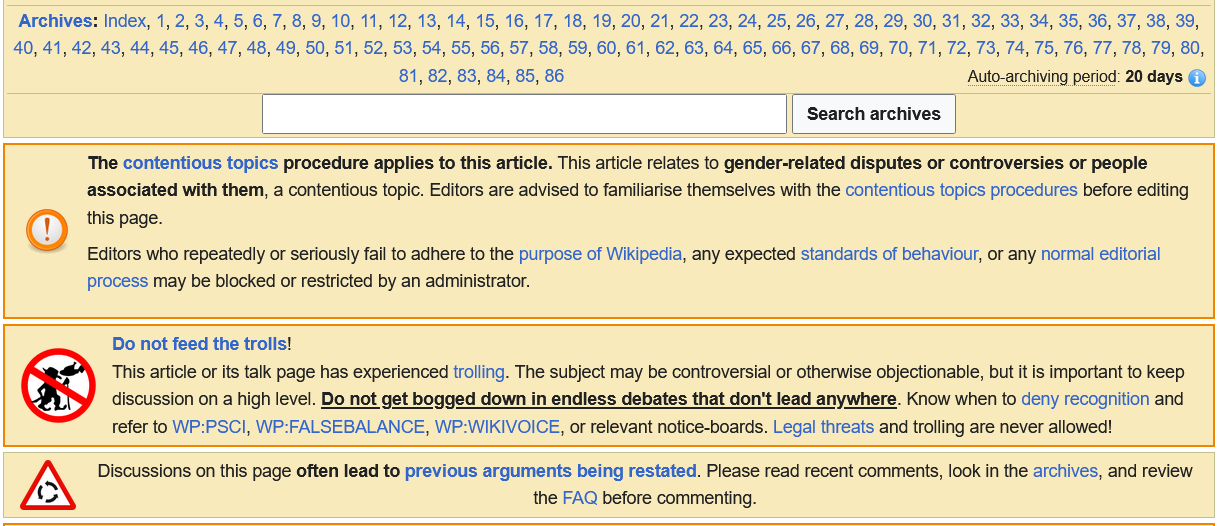Open archive page 39
This screenshot has height=526, width=1221.
(1185, 21)
